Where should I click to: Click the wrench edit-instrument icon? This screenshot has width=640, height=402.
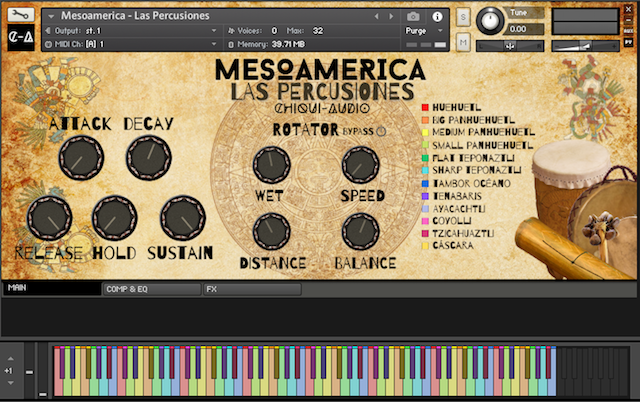pyautogui.click(x=19, y=16)
